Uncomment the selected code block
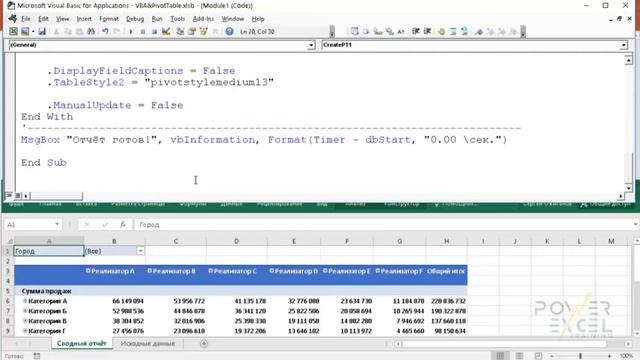Image resolution: width=640 pixels, height=360 pixels. point(464,31)
